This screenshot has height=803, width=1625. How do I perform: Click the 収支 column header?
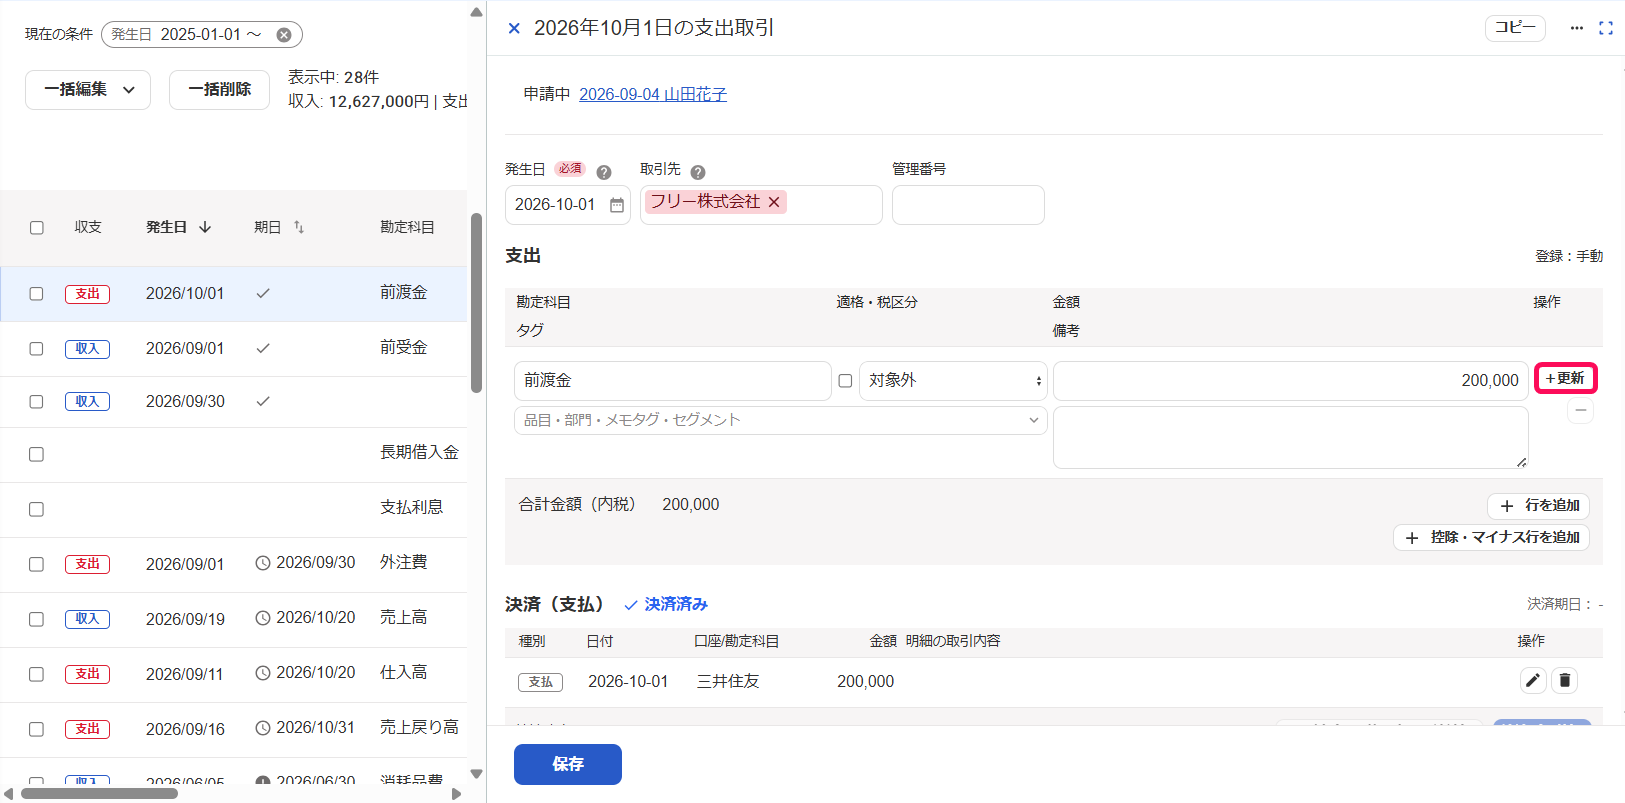pyautogui.click(x=88, y=227)
